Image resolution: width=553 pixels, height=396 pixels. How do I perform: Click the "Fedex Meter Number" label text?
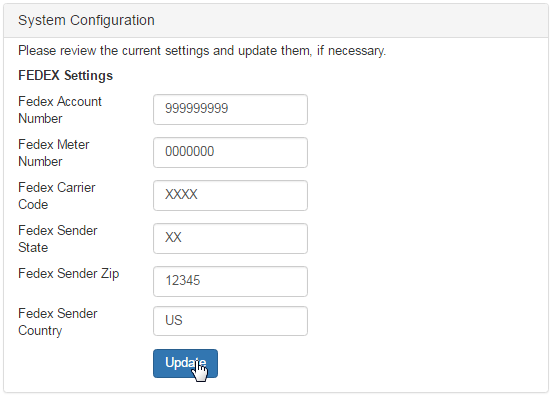click(54, 153)
